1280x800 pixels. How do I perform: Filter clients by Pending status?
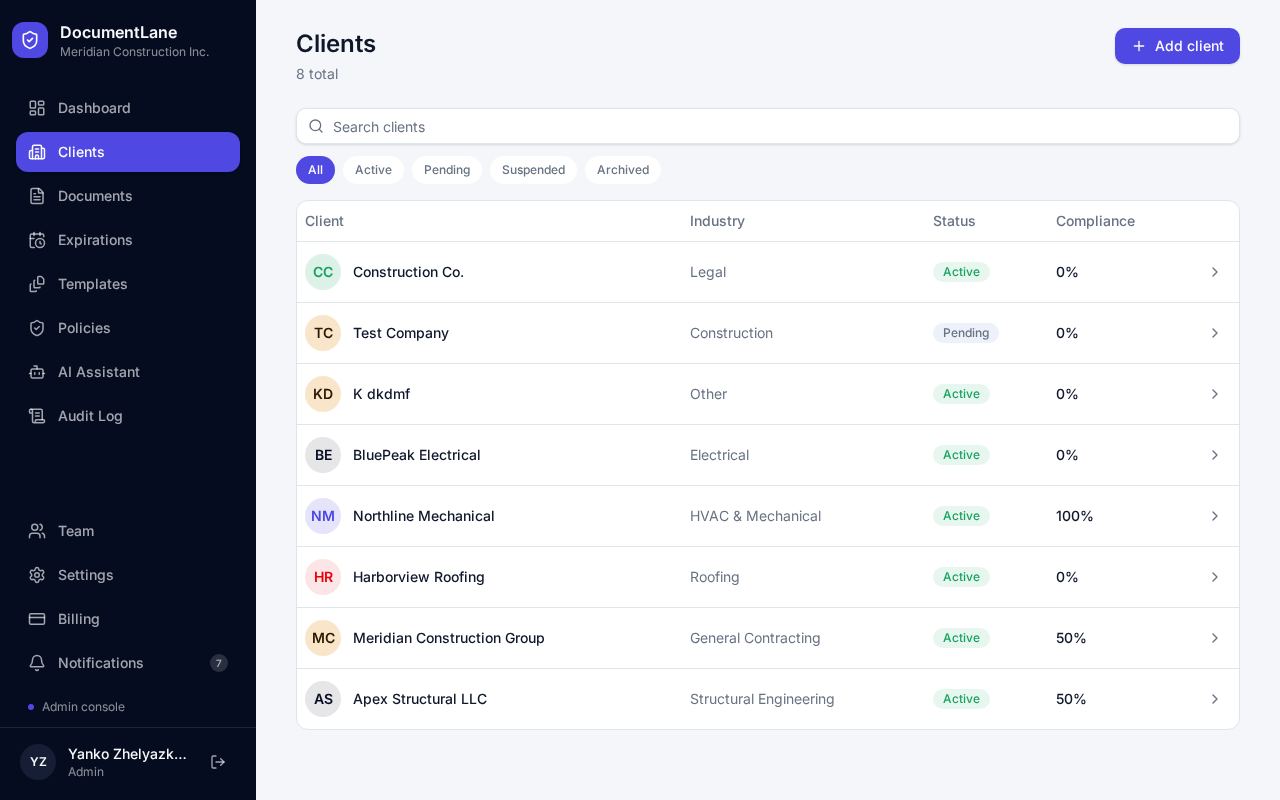click(x=447, y=170)
